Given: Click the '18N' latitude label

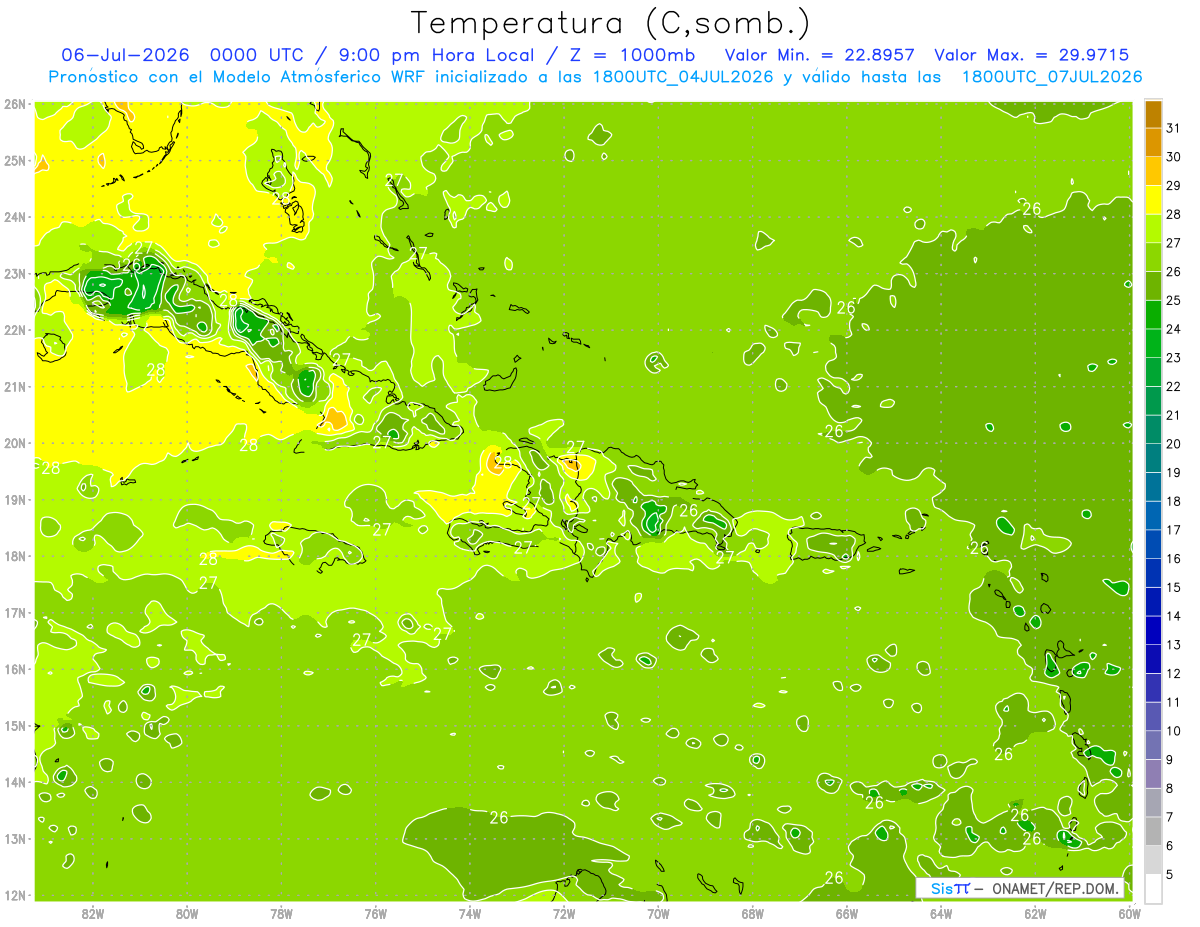Looking at the screenshot, I should pos(14,556).
